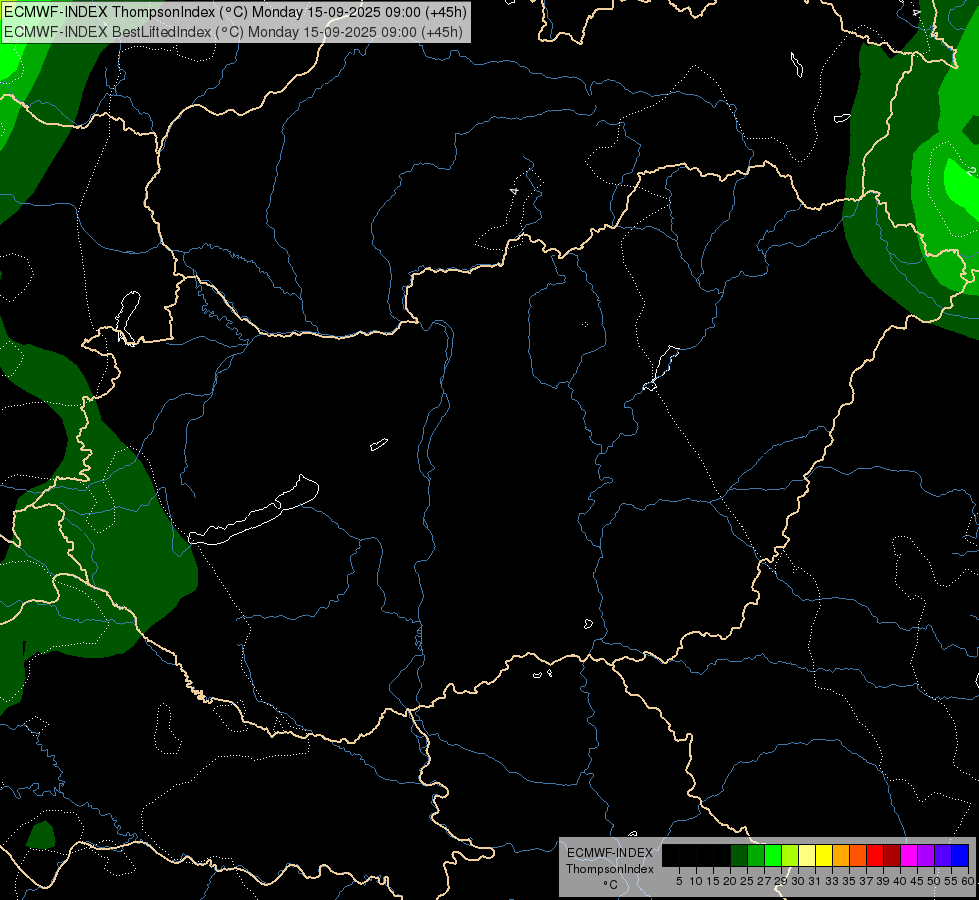979x900 pixels.
Task: Pick the bright green 27–29 legend swatch
Action: pyautogui.click(x=773, y=855)
